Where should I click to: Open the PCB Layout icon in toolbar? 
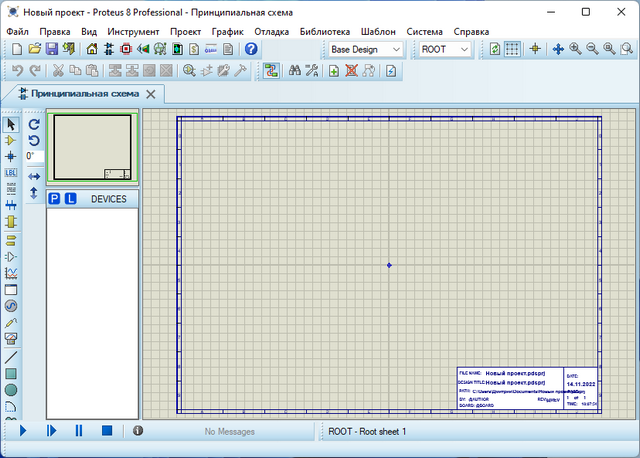[126, 49]
